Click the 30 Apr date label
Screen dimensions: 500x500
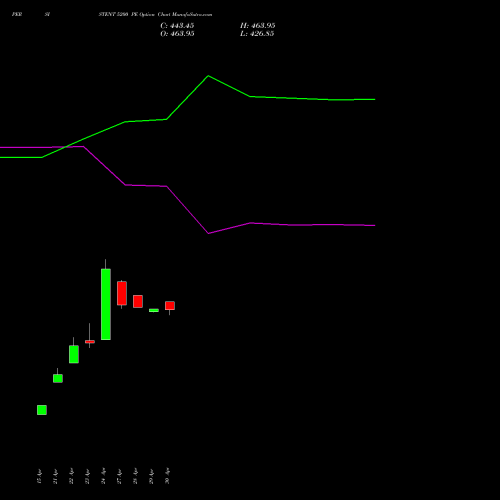coord(167,476)
